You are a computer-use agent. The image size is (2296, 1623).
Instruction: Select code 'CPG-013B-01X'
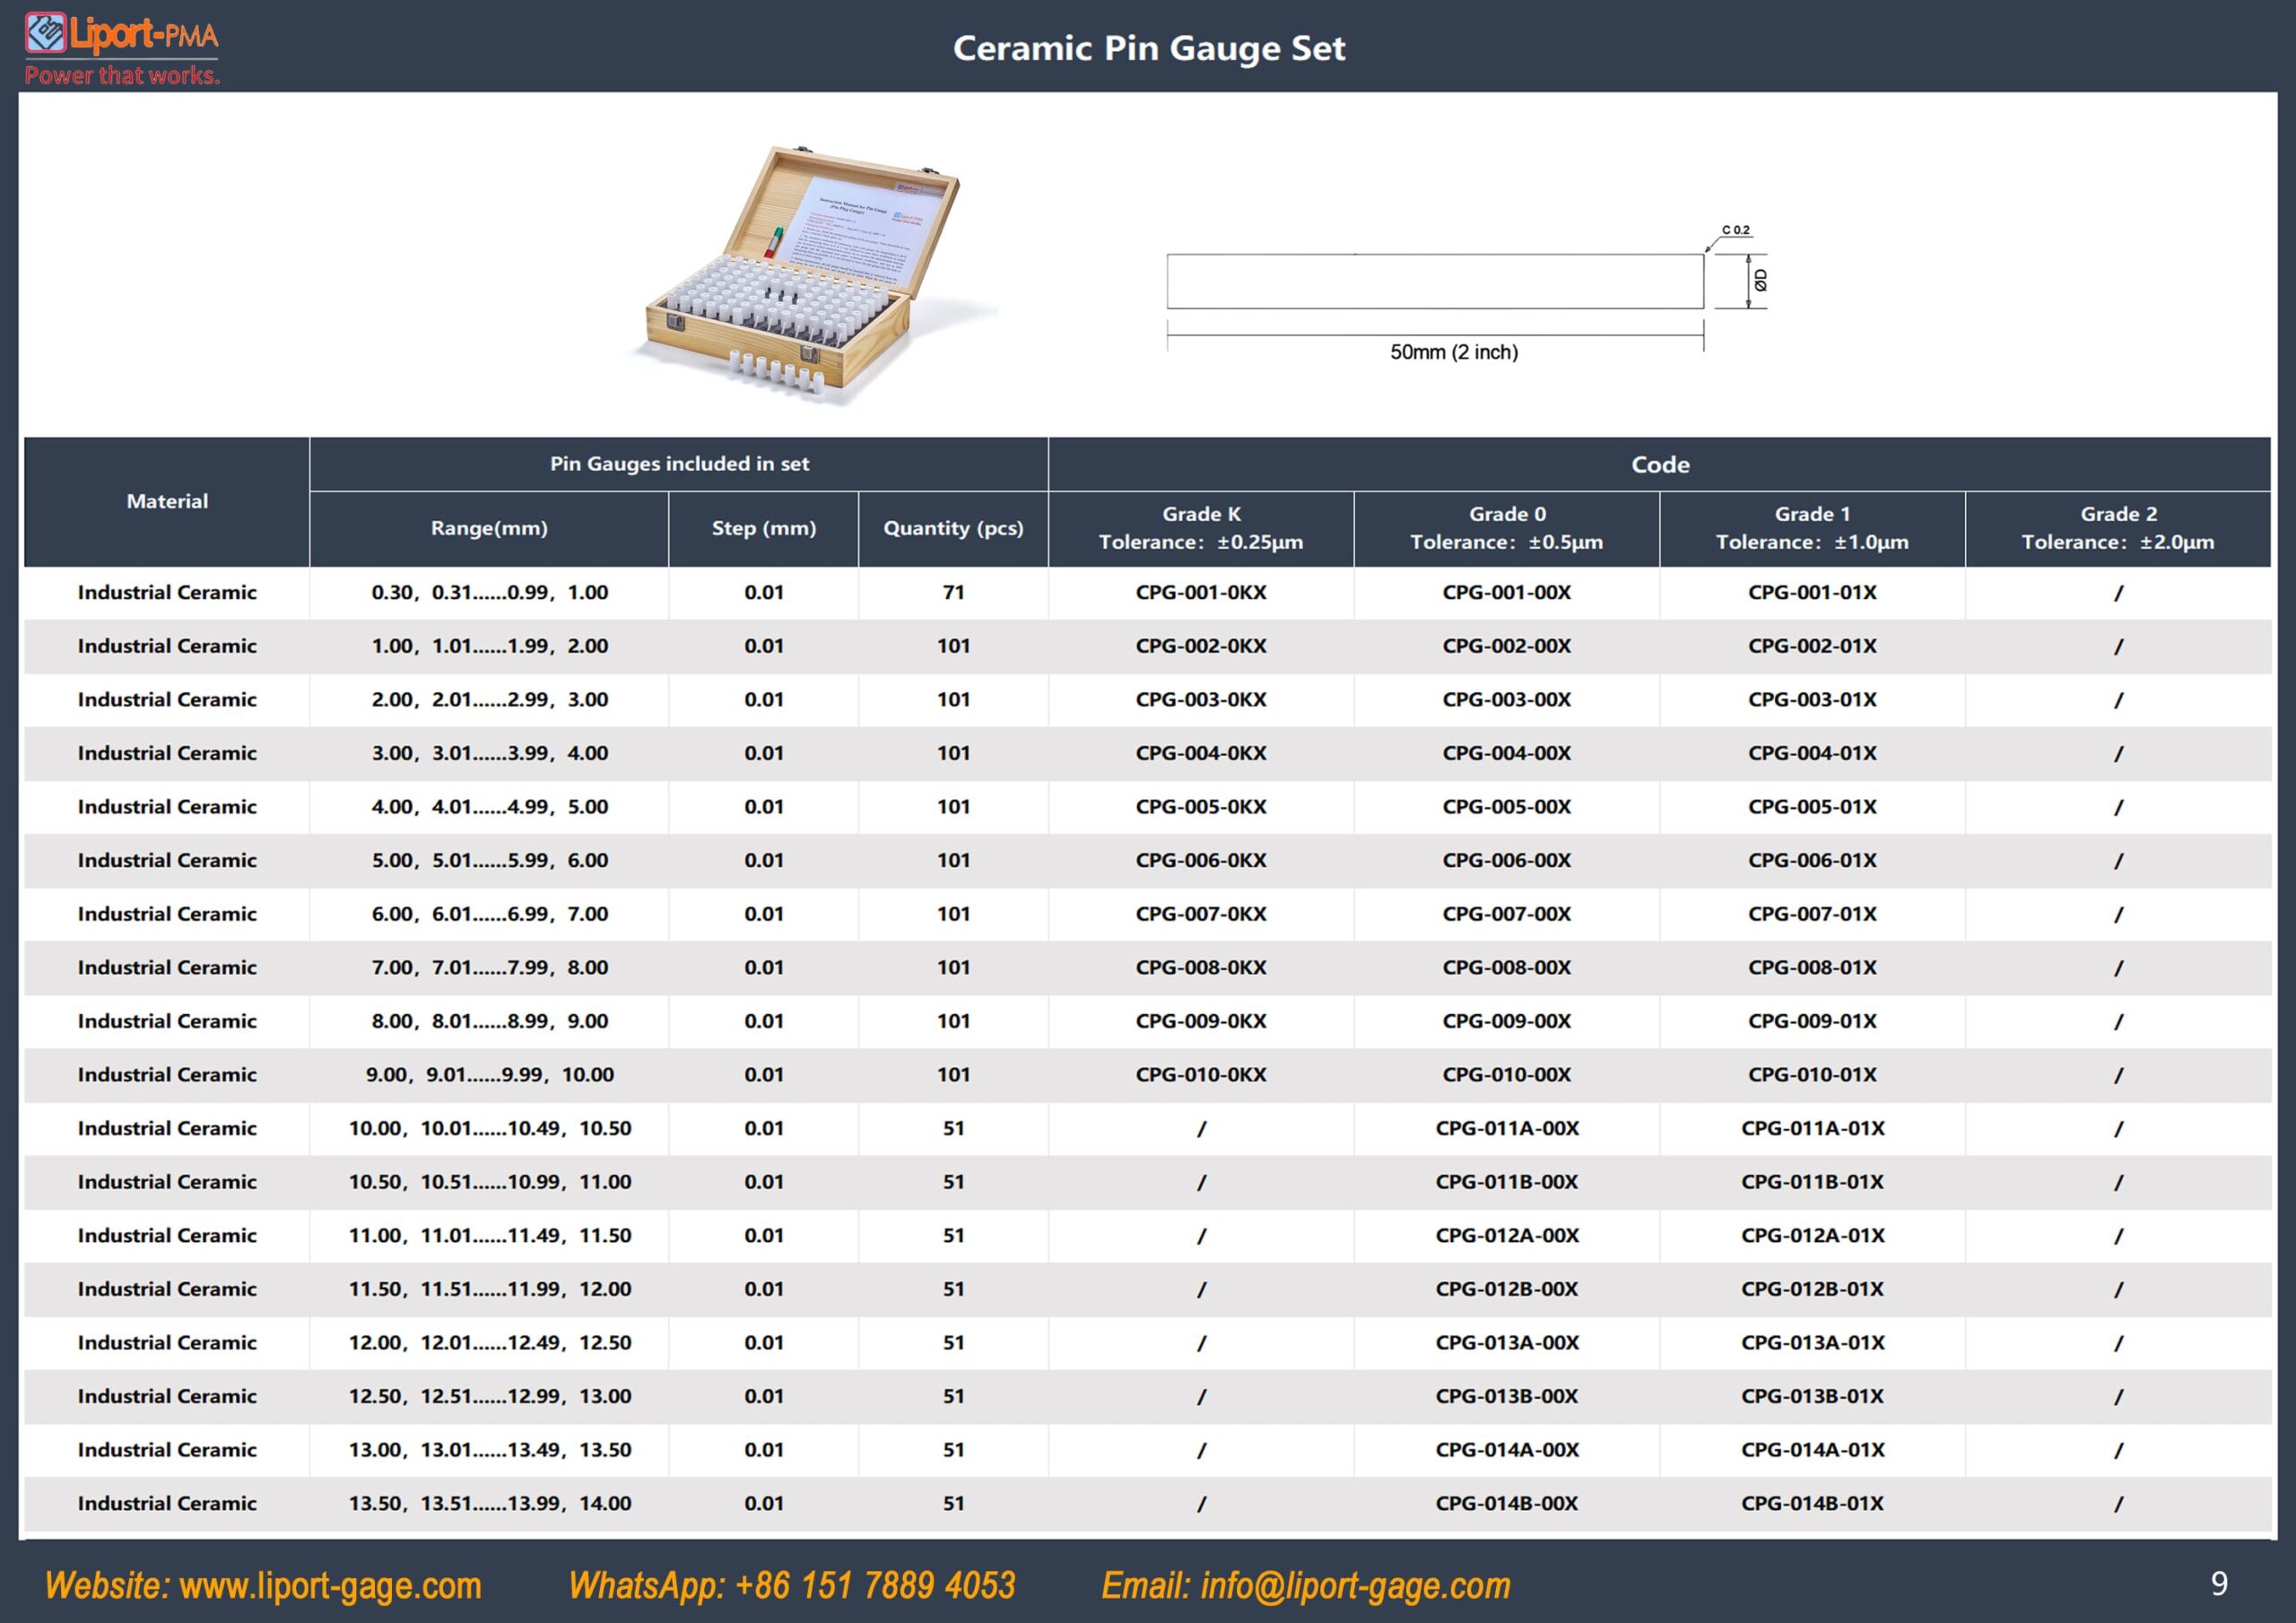pos(1812,1397)
